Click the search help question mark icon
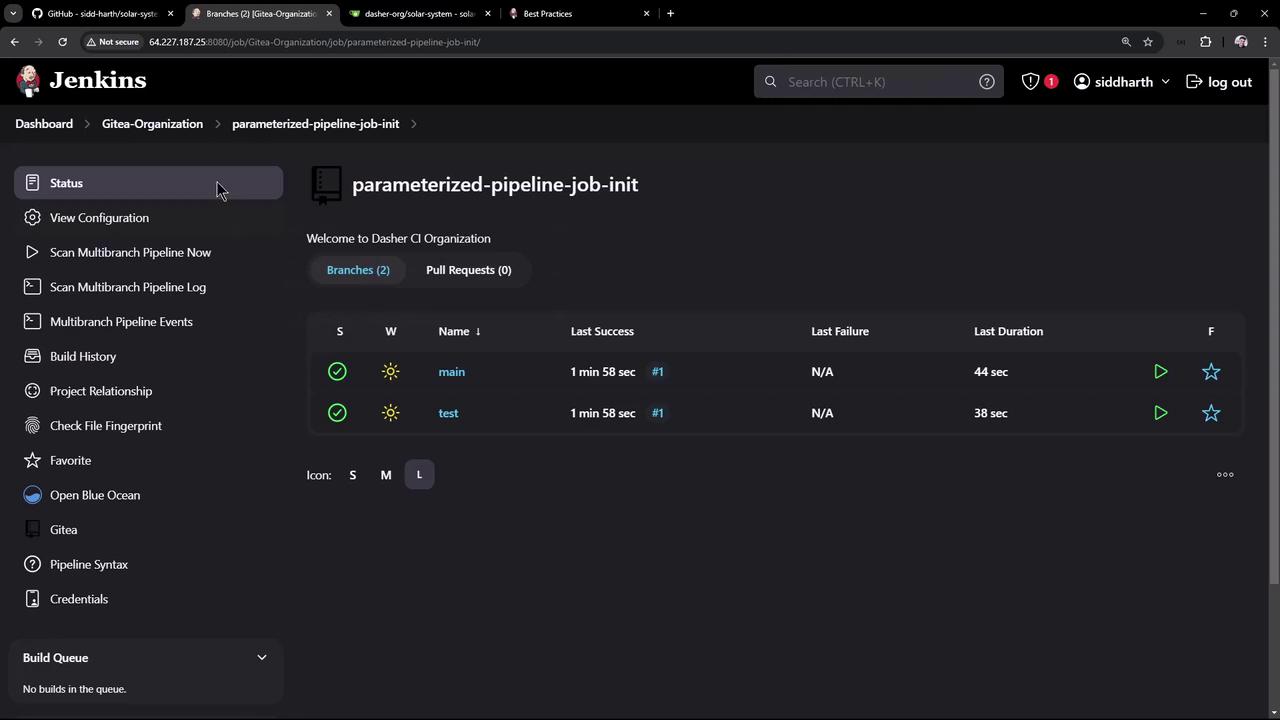The height and width of the screenshot is (720, 1280). pyautogui.click(x=986, y=82)
